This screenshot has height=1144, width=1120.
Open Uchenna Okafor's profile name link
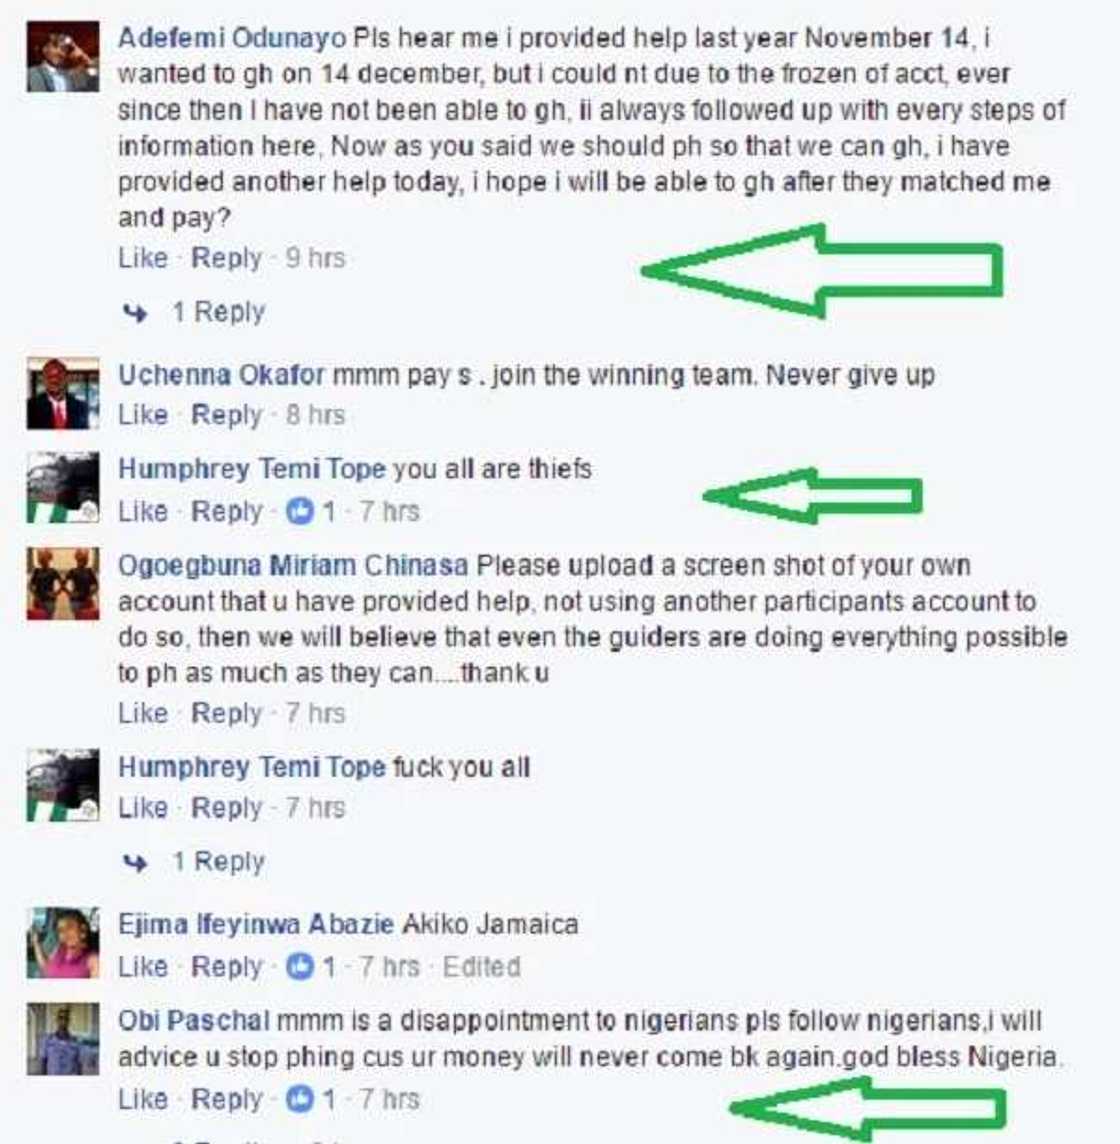(x=221, y=375)
